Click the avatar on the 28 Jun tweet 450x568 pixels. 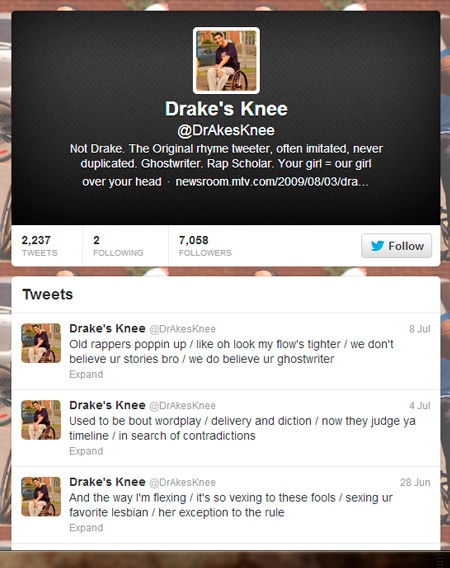(x=41, y=497)
